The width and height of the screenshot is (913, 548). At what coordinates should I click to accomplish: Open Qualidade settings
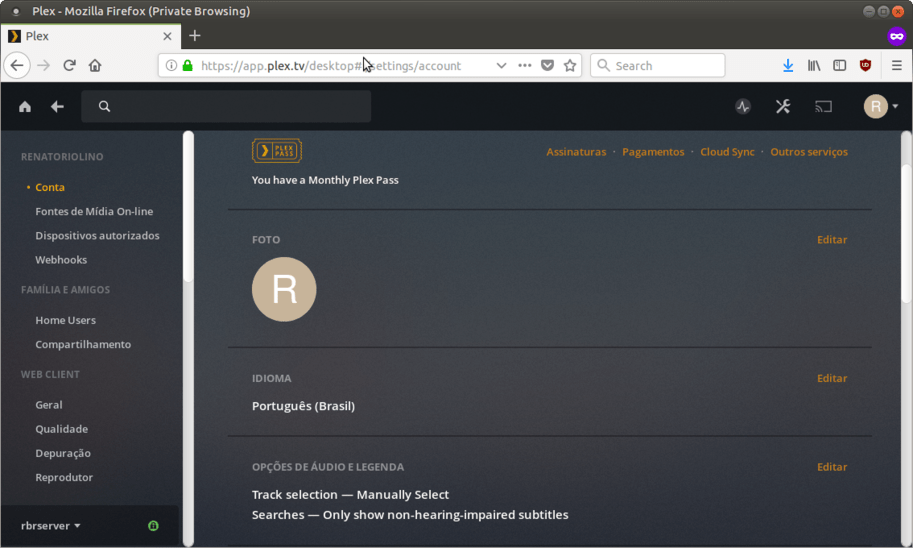(x=62, y=429)
